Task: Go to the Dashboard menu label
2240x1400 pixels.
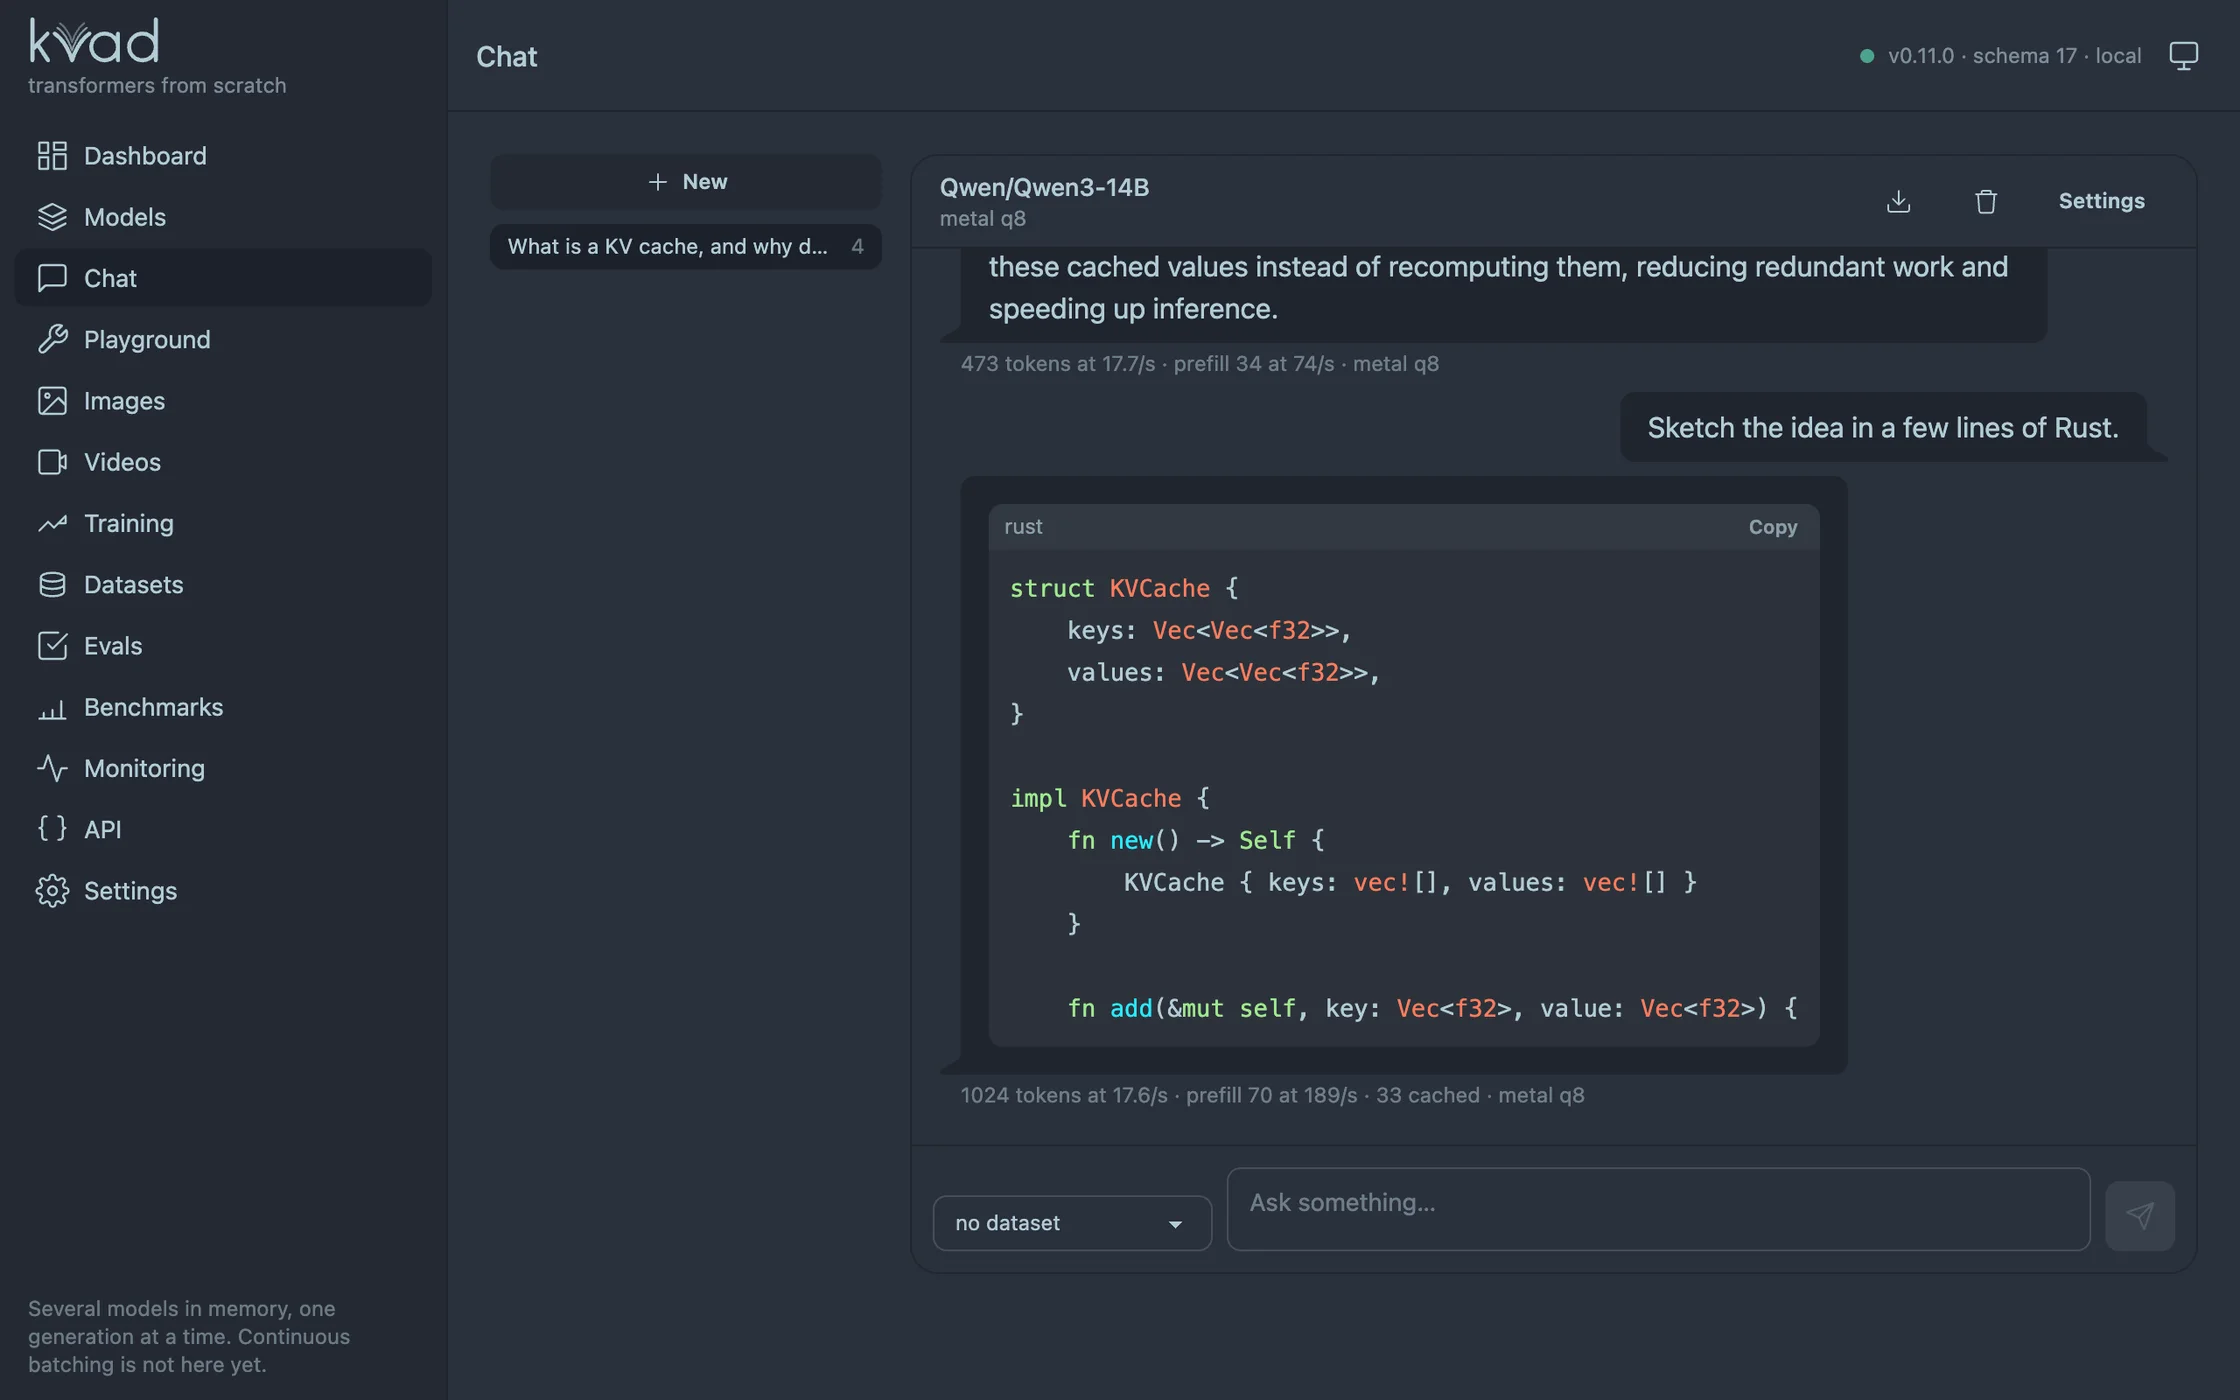Action: click(145, 156)
